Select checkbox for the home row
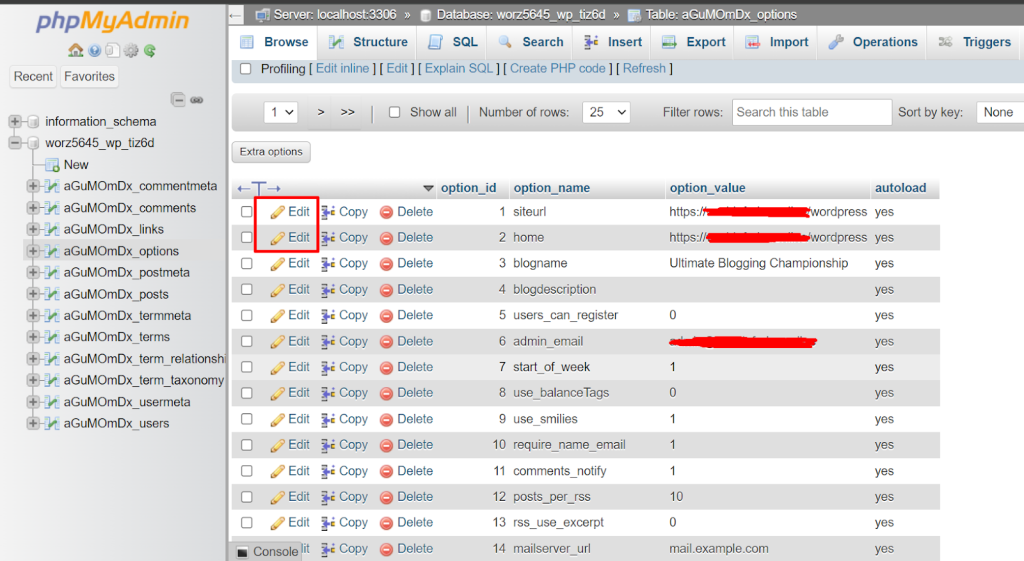The height and width of the screenshot is (561, 1024). [x=247, y=238]
